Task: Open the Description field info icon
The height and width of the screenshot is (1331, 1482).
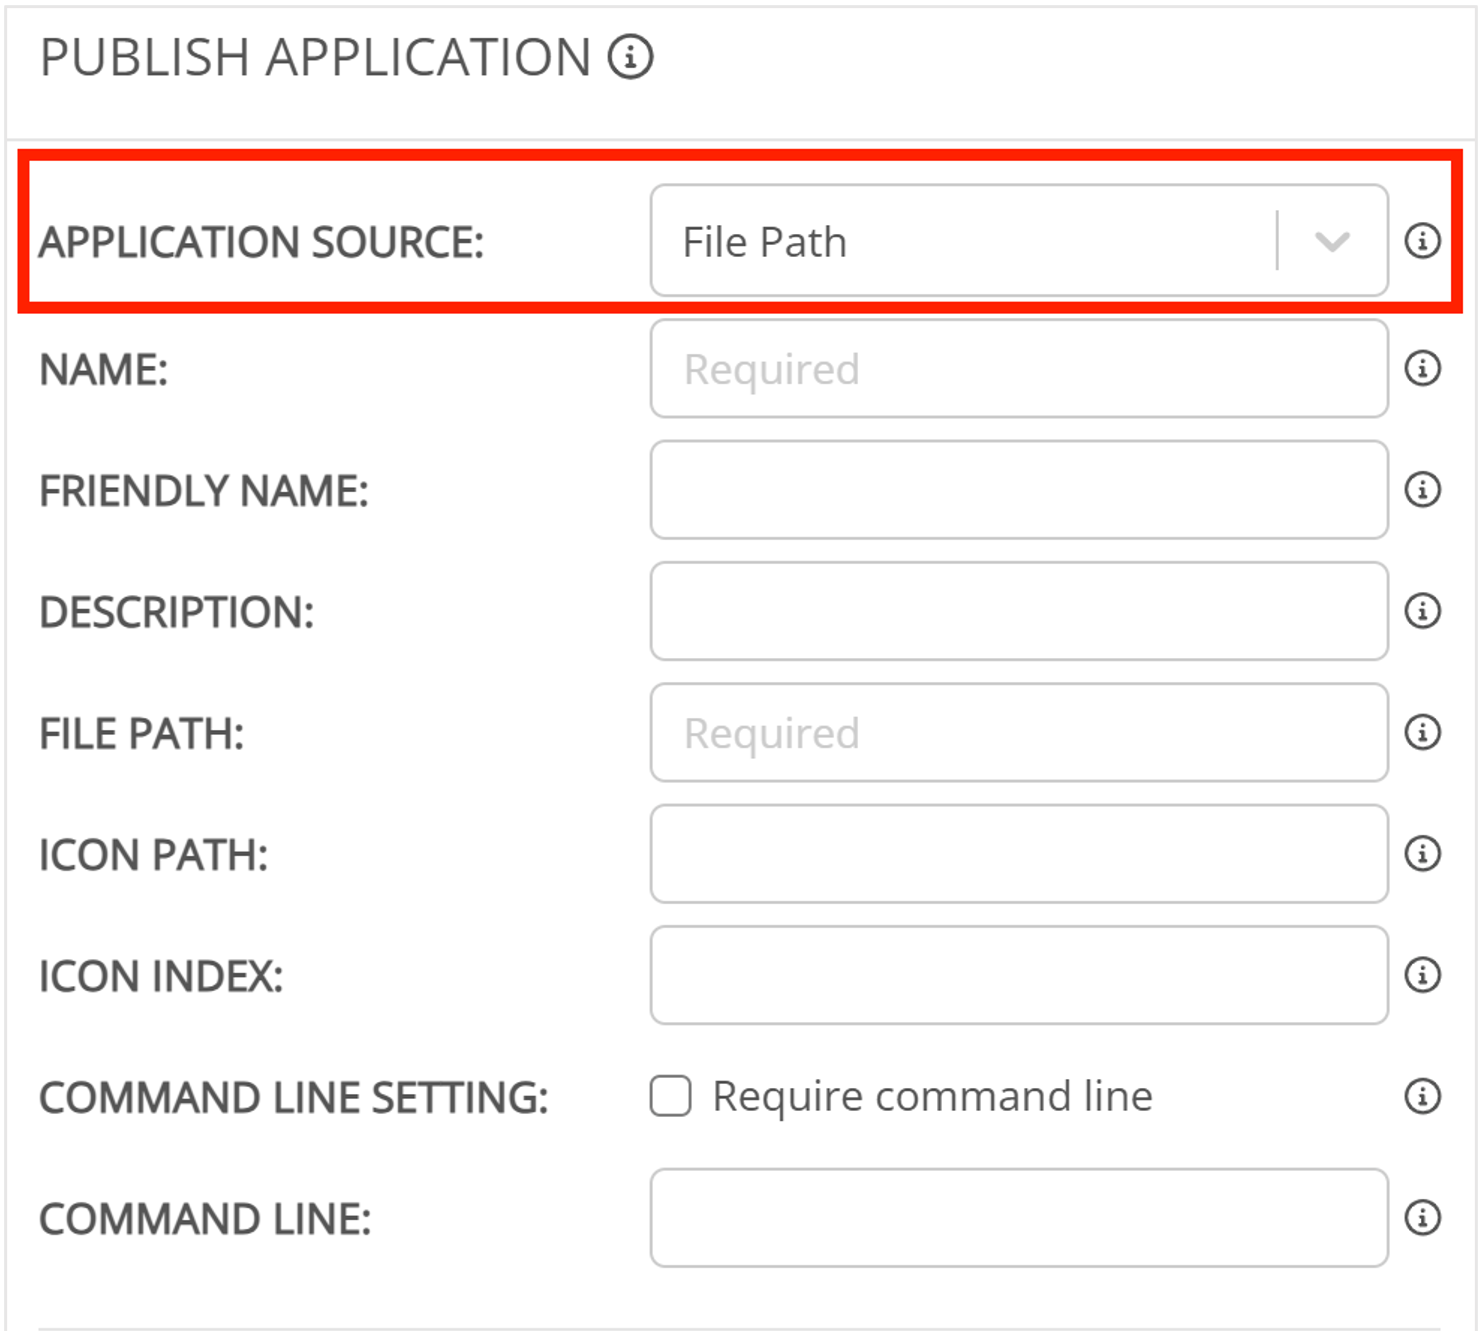Action: point(1422,611)
